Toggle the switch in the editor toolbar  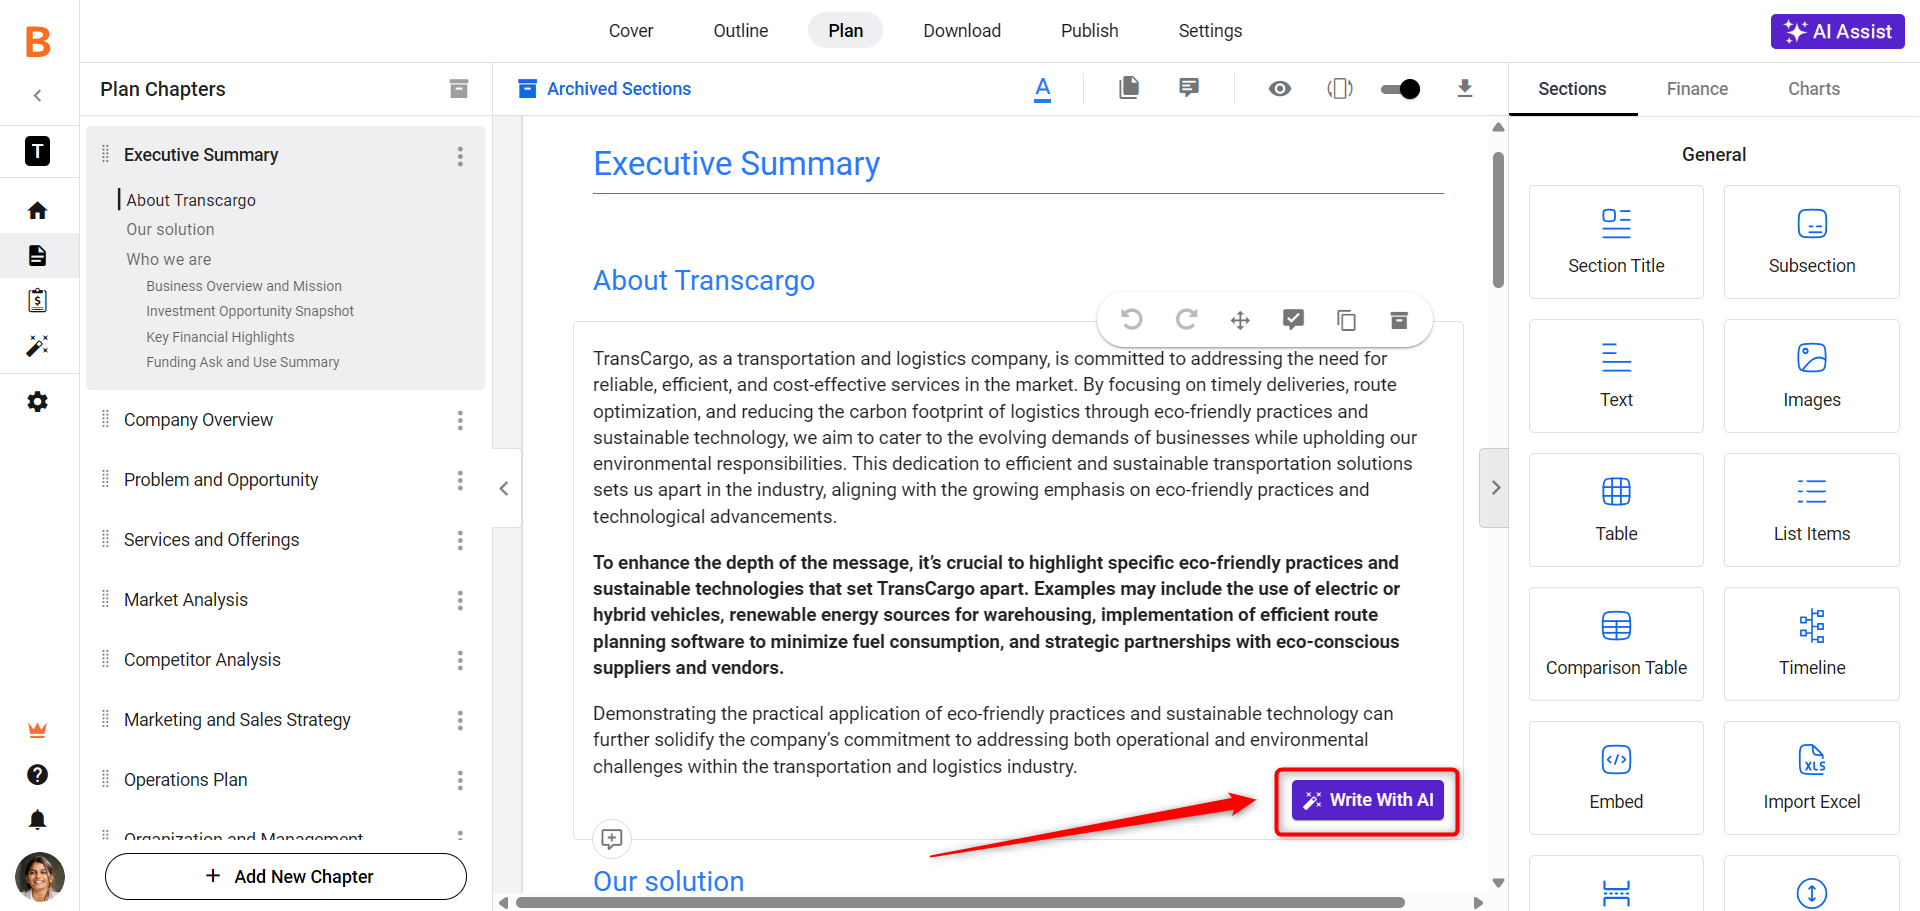click(x=1400, y=89)
